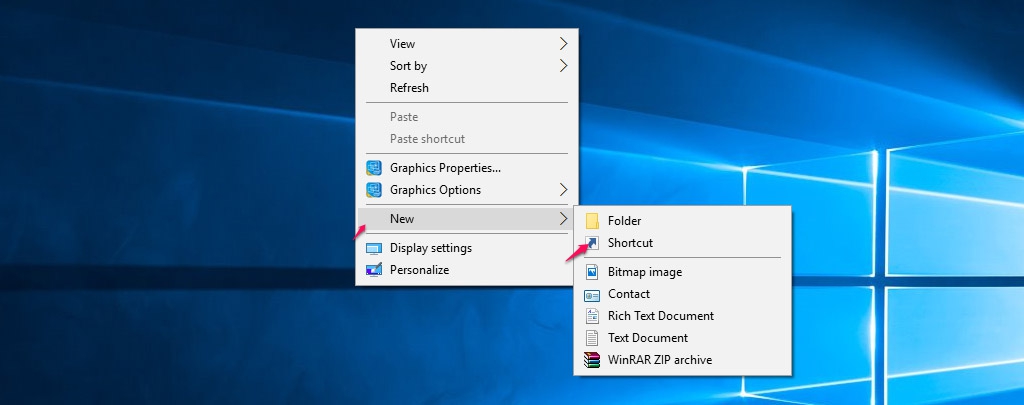Viewport: 1024px width, 405px height.
Task: Create a new Text Document
Action: pos(647,338)
